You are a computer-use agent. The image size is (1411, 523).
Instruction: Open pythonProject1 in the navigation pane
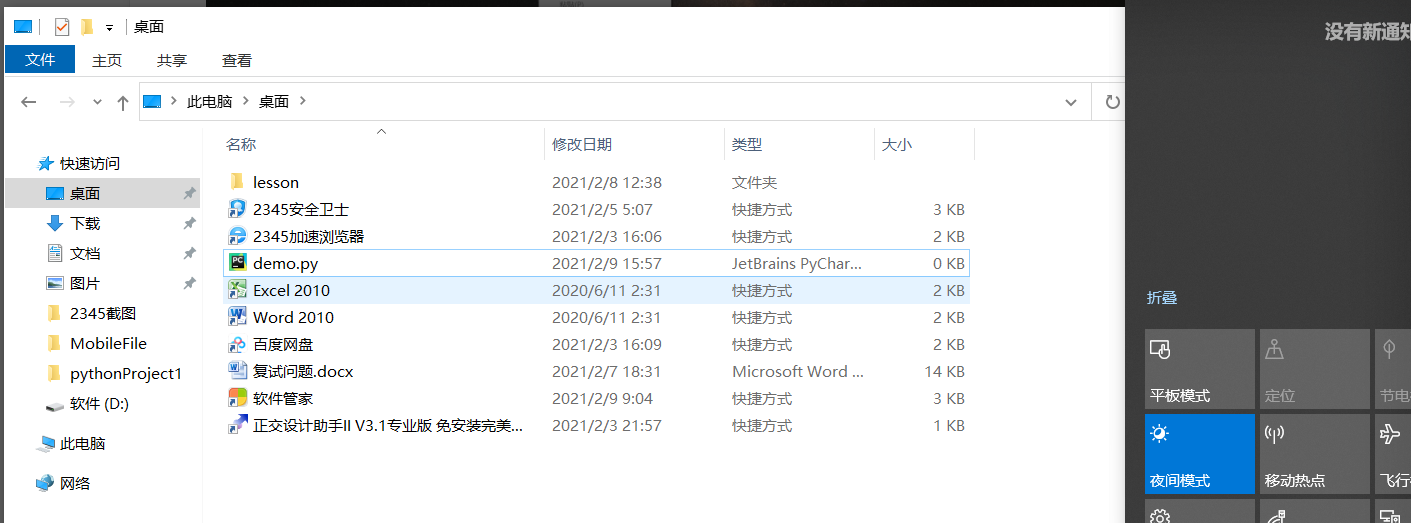click(126, 373)
